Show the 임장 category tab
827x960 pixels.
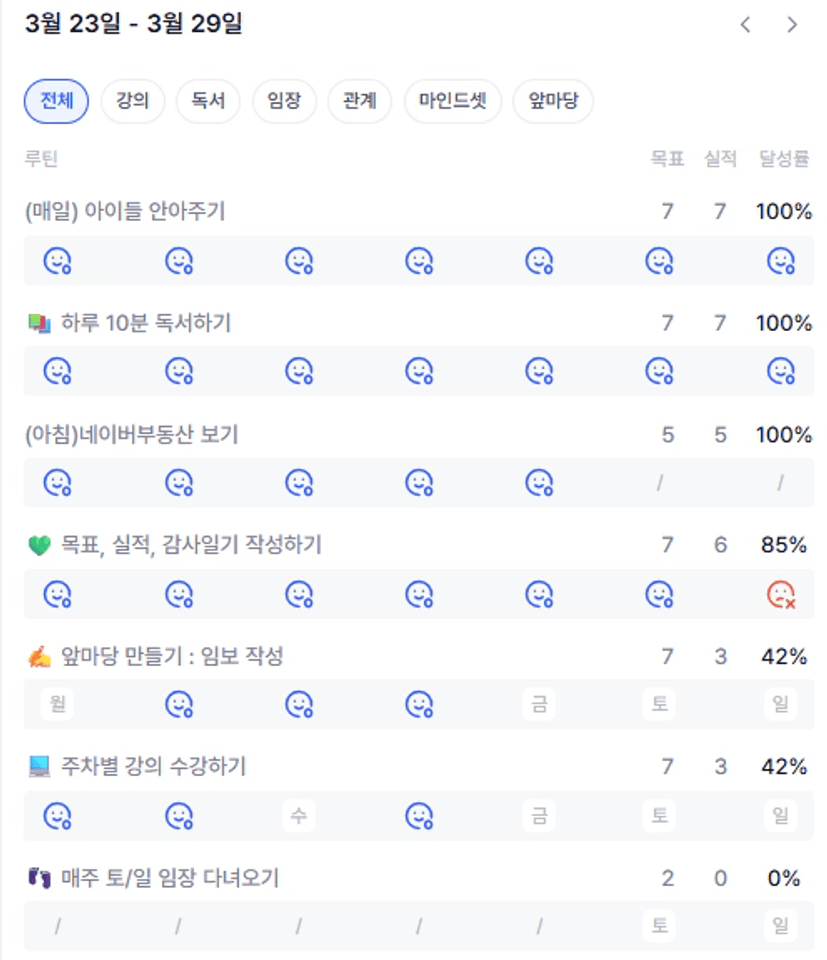284,101
